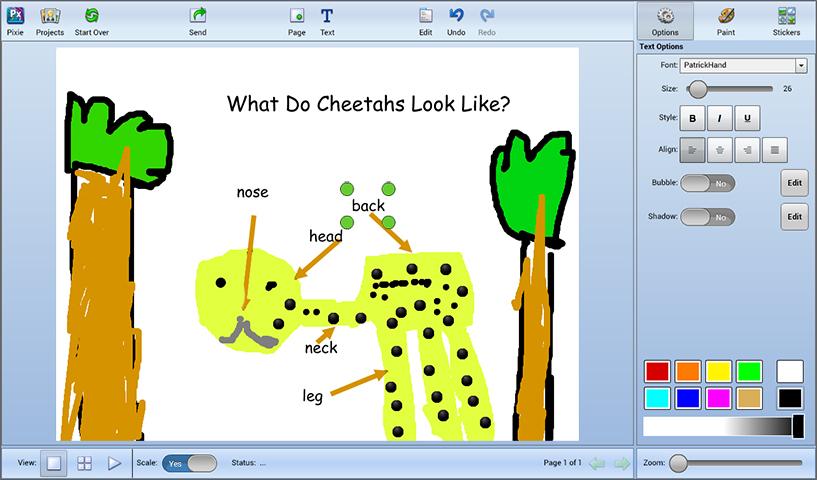817x480 pixels.
Task: Open the Edit menu icon
Action: pyautogui.click(x=426, y=16)
